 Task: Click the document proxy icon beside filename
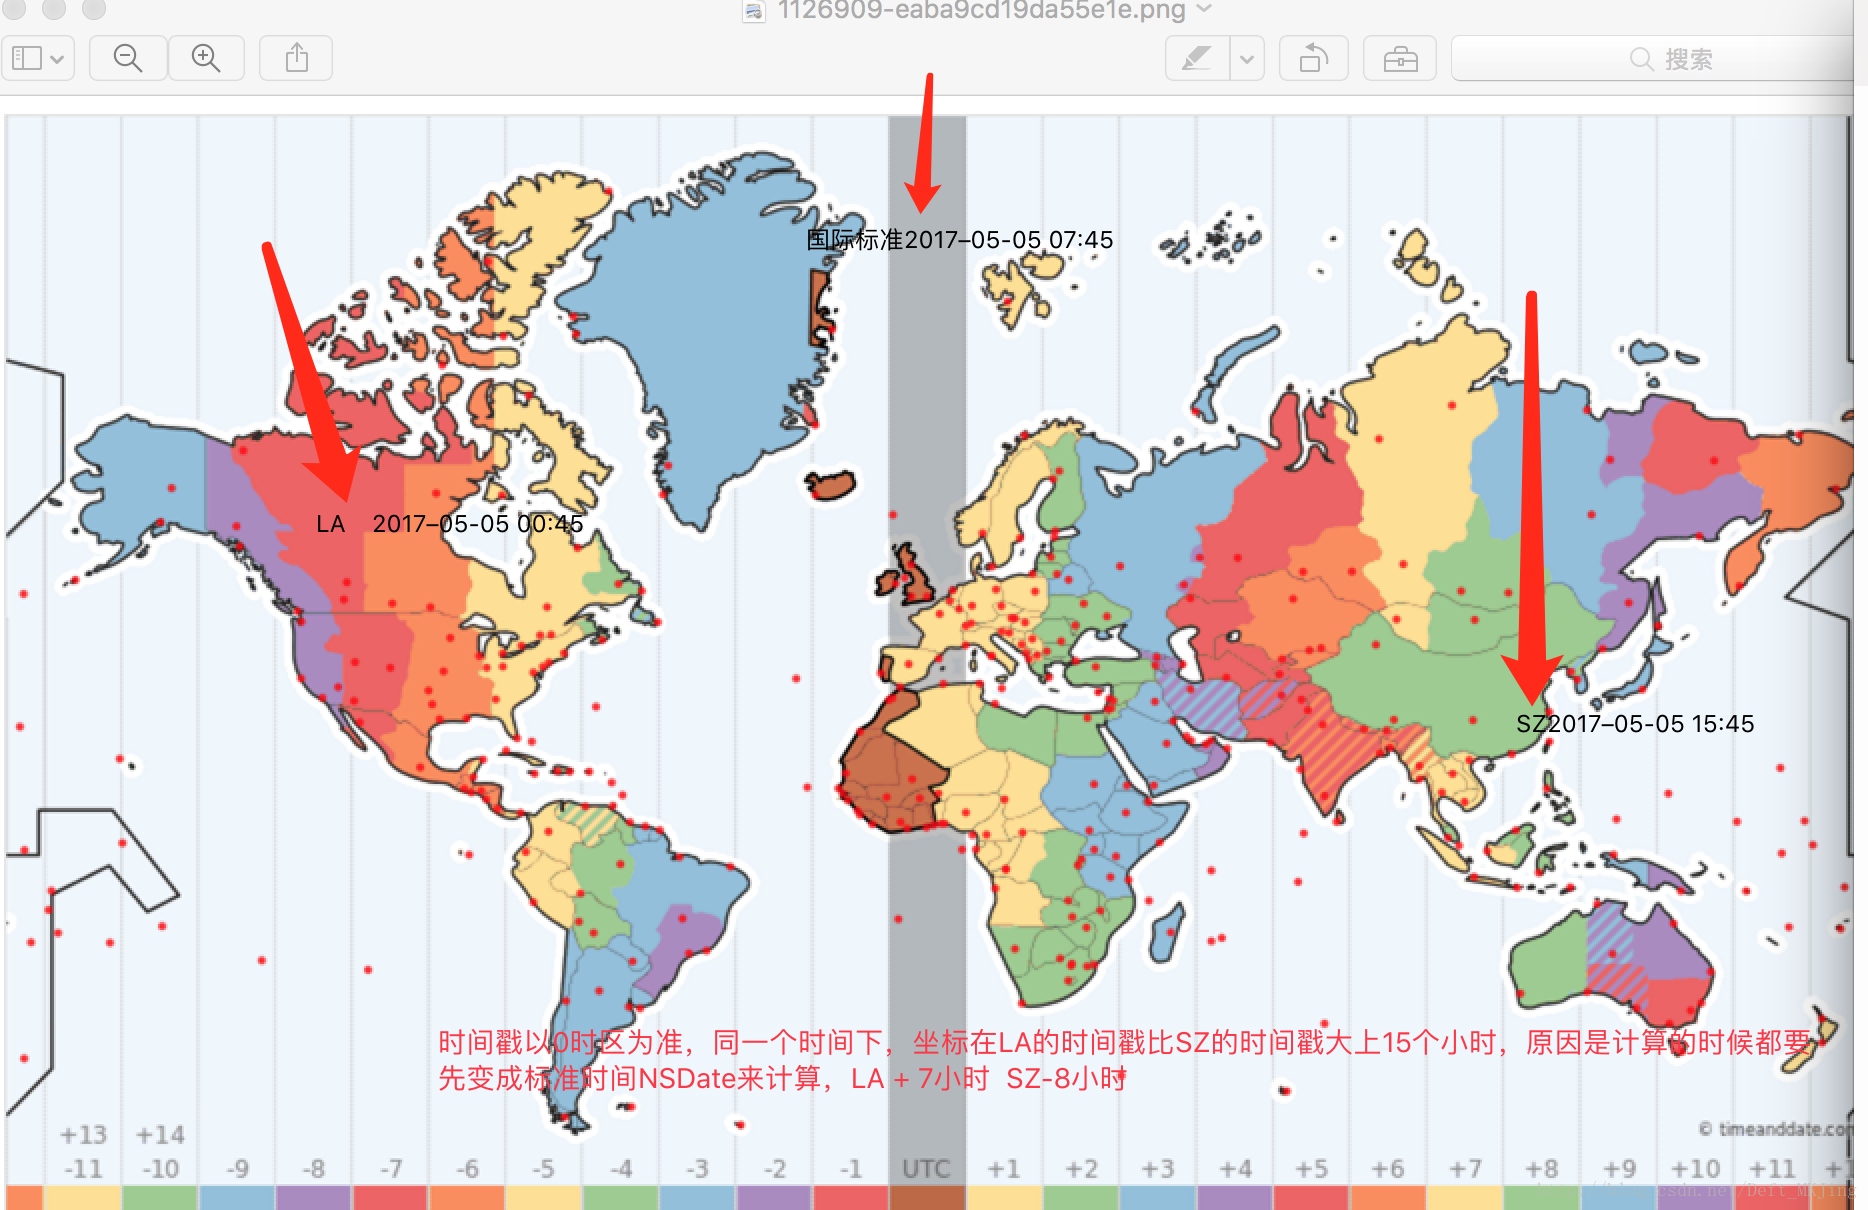(754, 11)
